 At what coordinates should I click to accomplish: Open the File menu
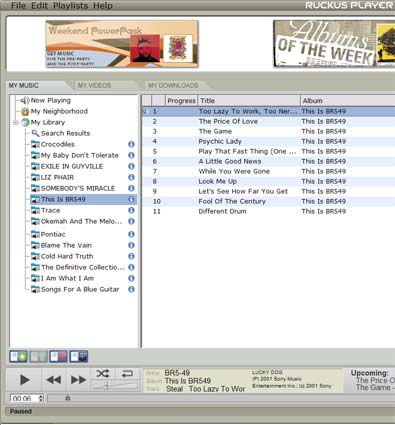pos(18,6)
